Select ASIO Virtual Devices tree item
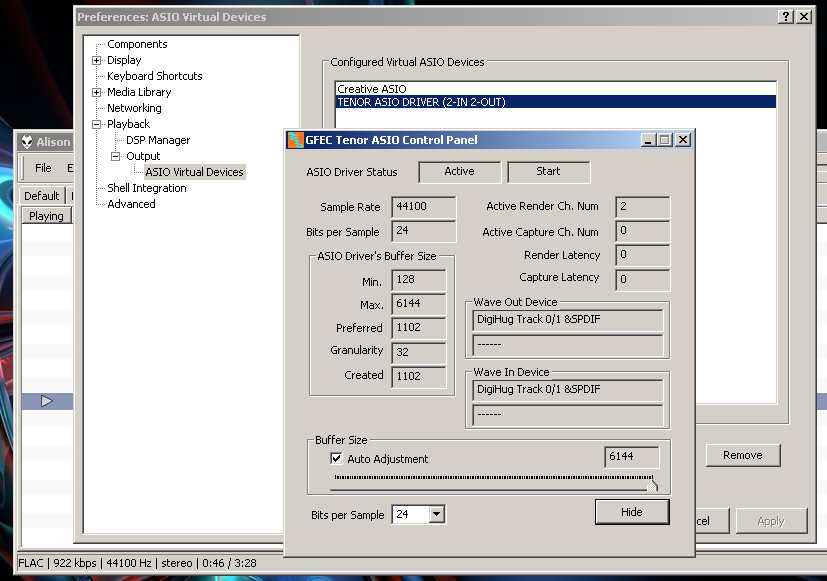The height and width of the screenshot is (581, 827). [x=194, y=172]
